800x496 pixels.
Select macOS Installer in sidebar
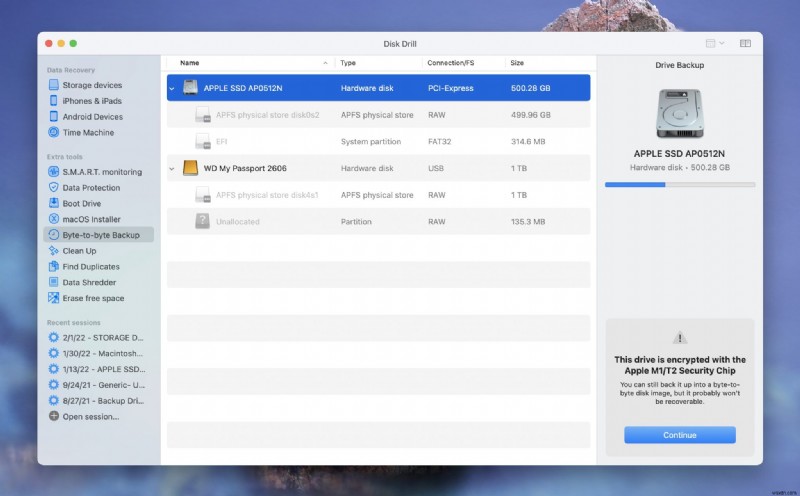coord(91,219)
